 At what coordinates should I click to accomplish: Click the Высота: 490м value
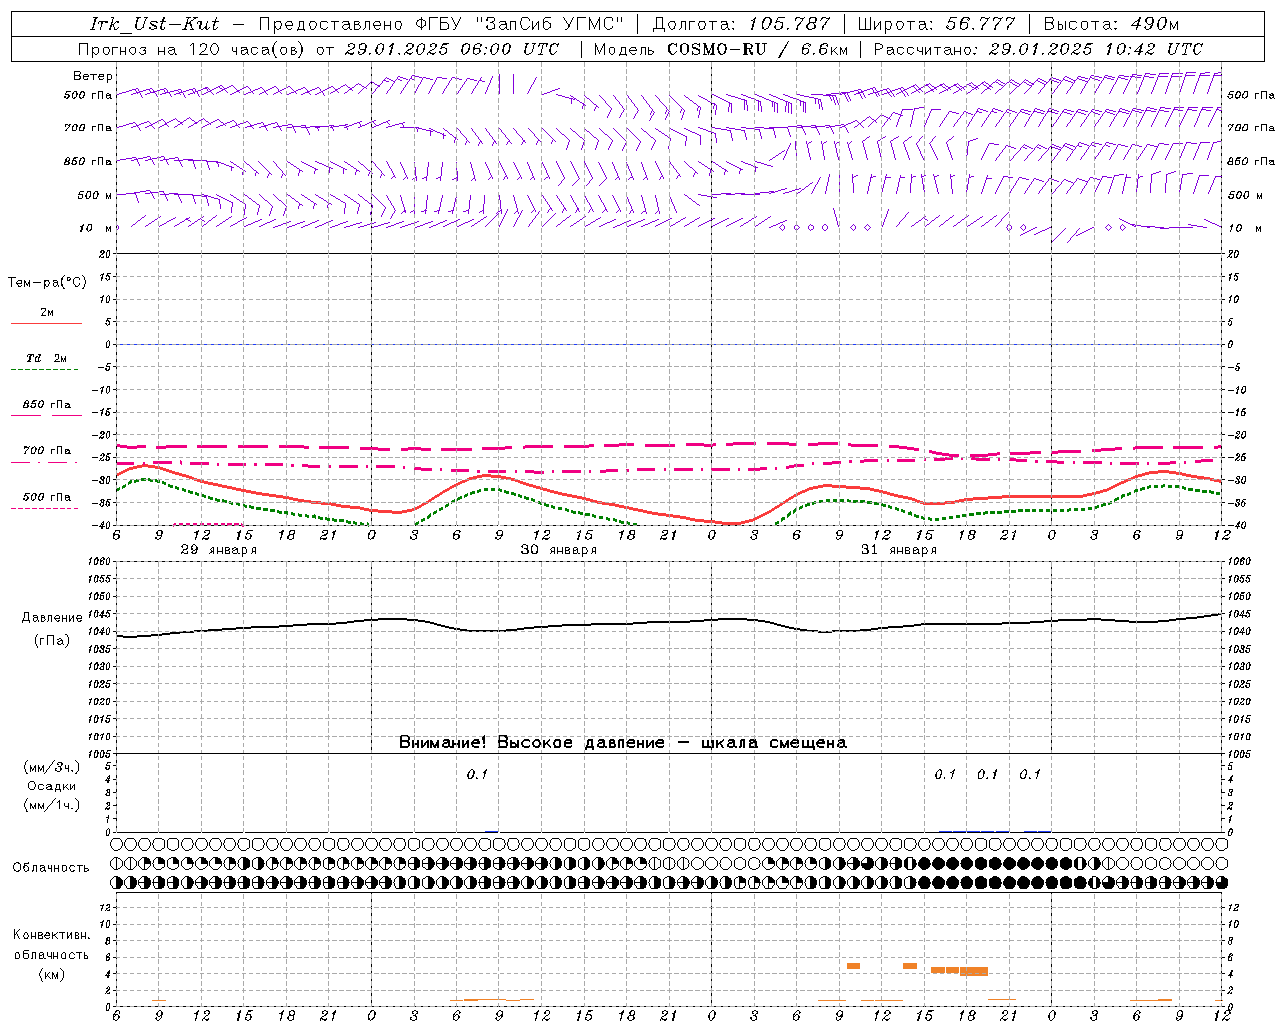click(1111, 24)
